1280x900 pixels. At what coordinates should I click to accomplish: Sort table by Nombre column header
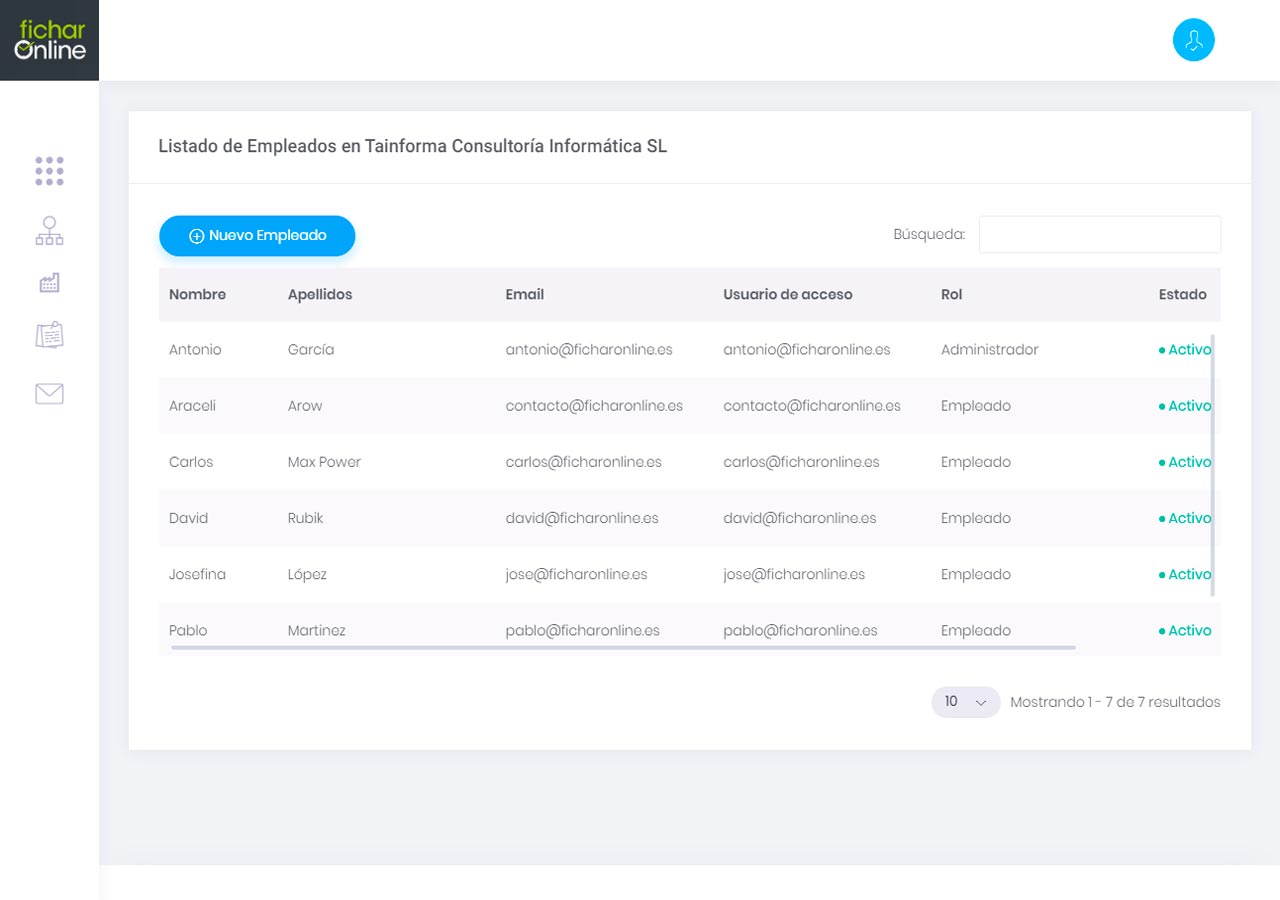click(197, 294)
